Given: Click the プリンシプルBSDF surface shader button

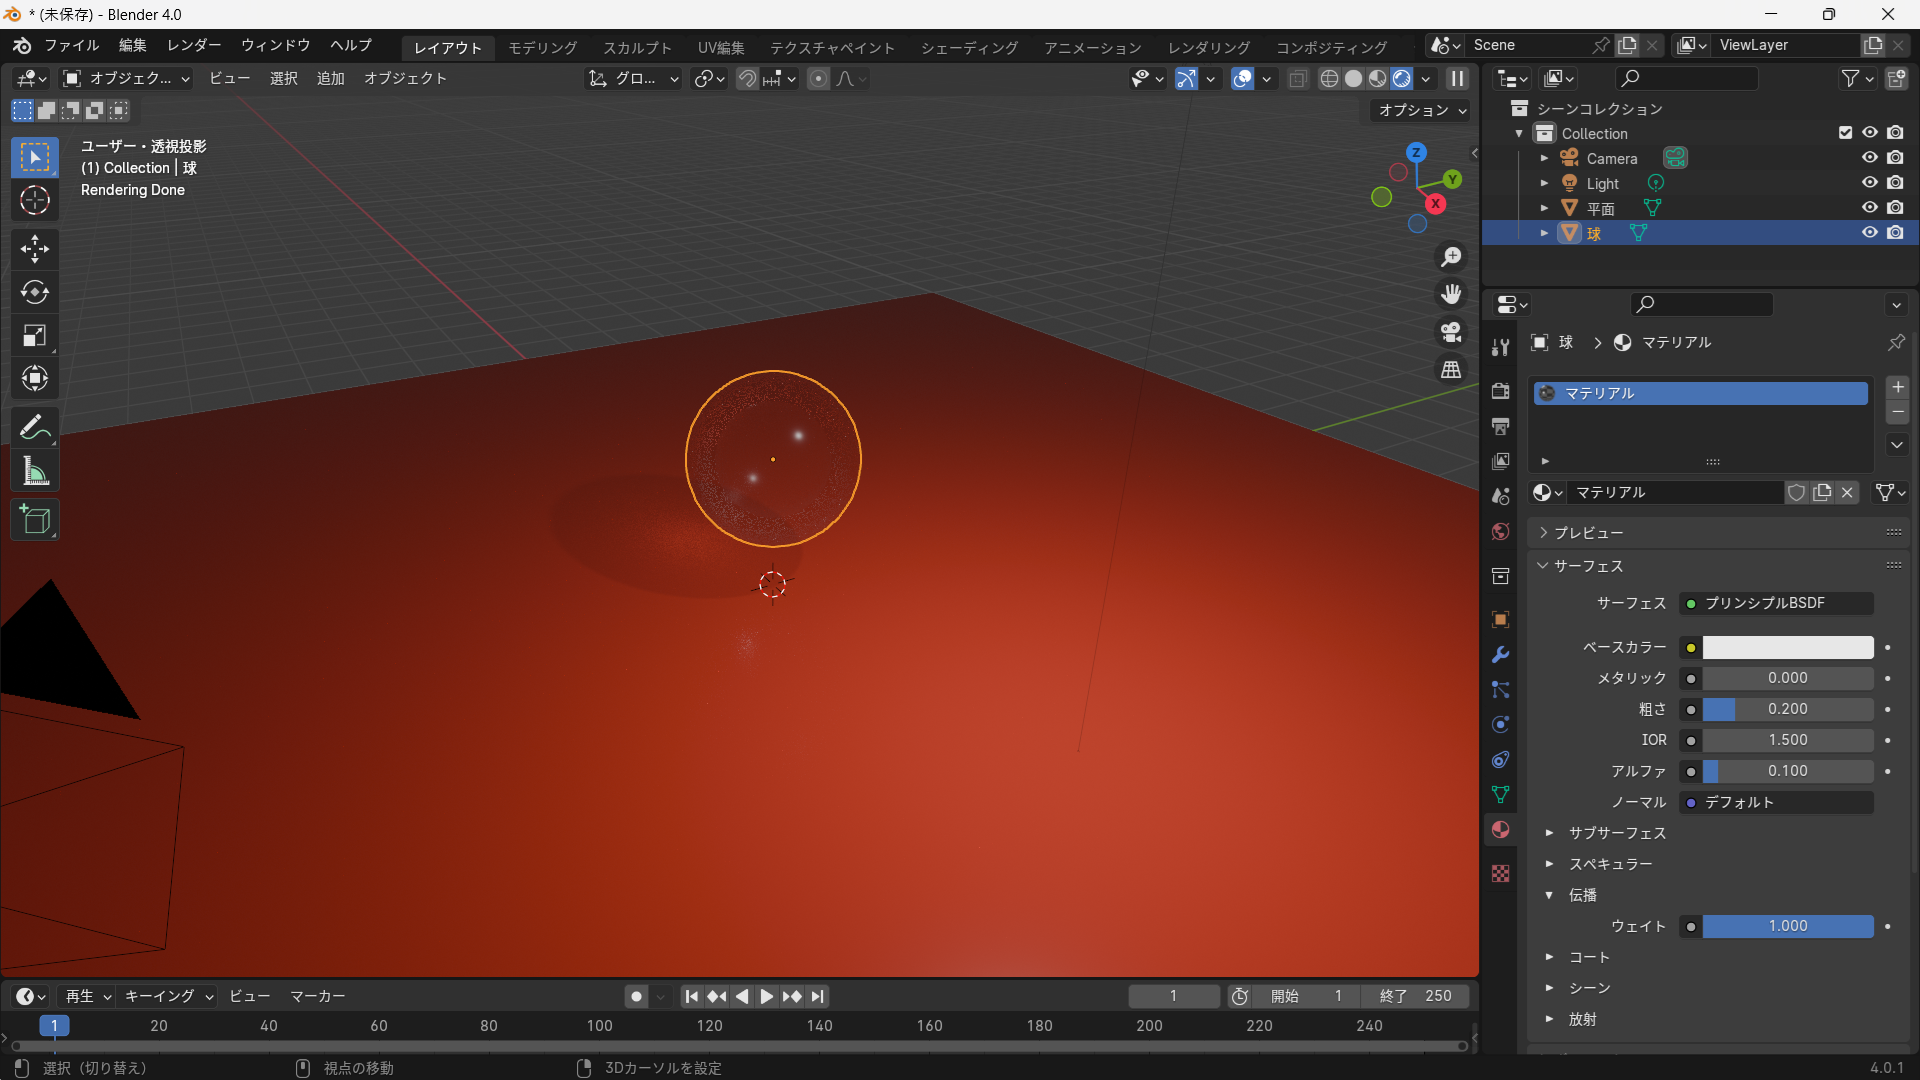Looking at the screenshot, I should pyautogui.click(x=1775, y=603).
